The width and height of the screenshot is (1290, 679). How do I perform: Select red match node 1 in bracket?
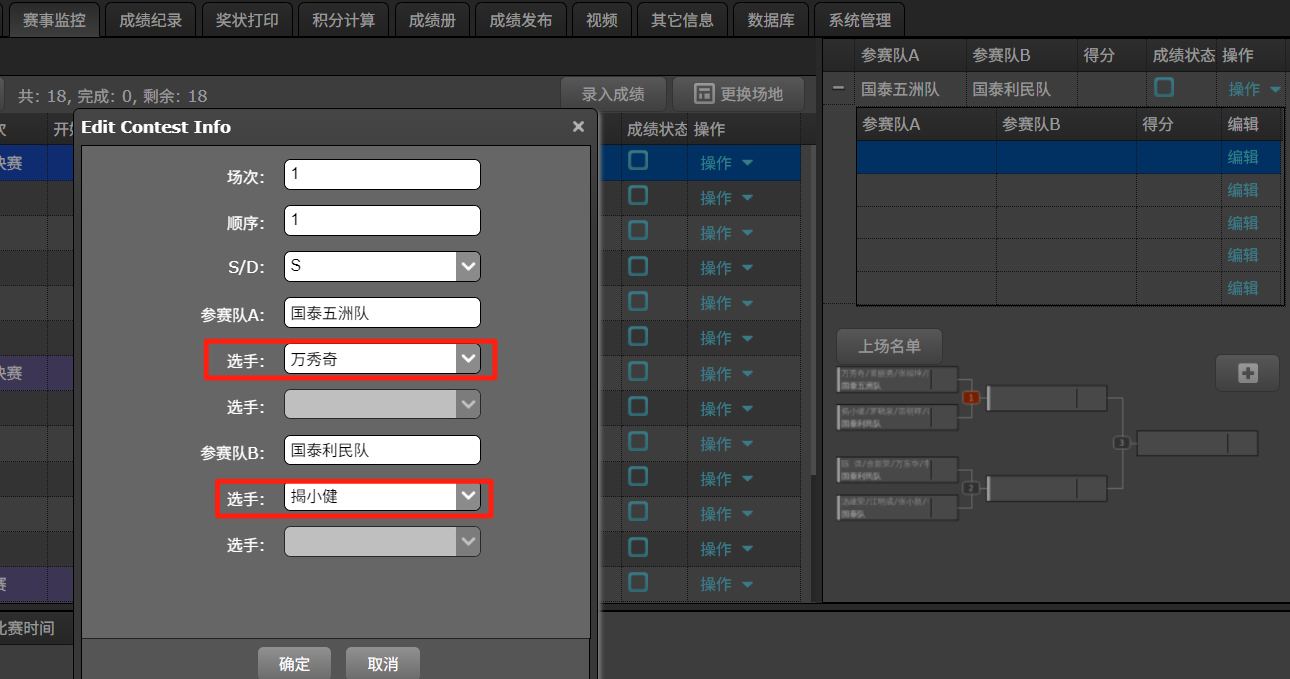[970, 397]
